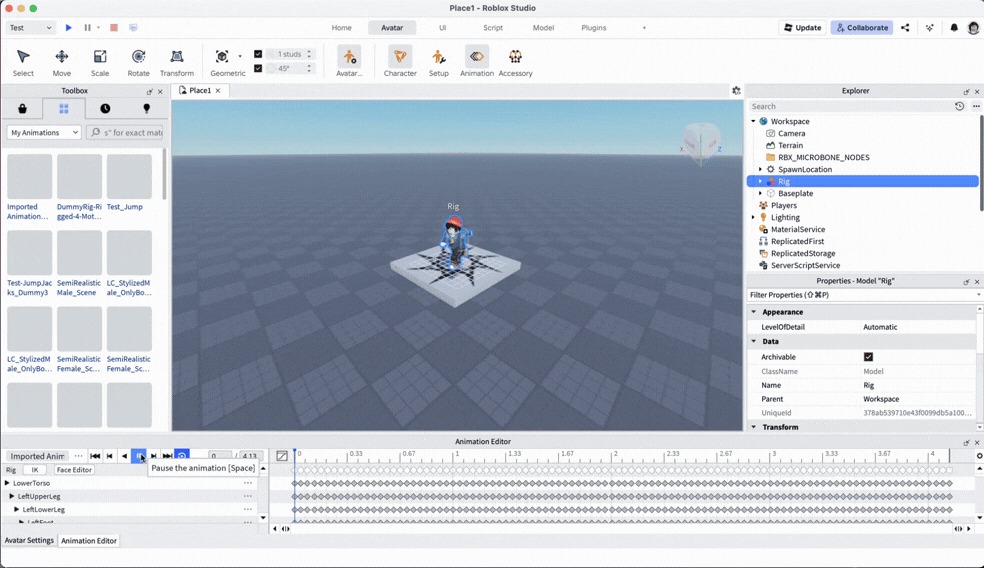Toggle the Animation editor ribbon button
The image size is (984, 568).
[477, 63]
